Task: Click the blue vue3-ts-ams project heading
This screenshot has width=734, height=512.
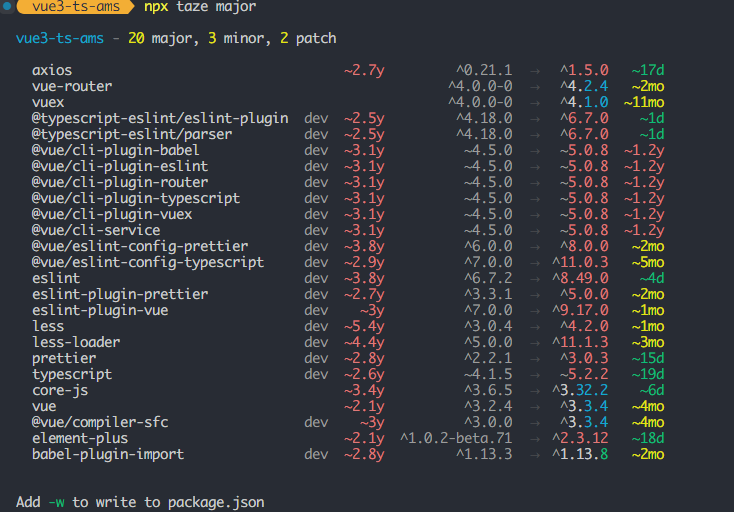Action: coord(60,38)
